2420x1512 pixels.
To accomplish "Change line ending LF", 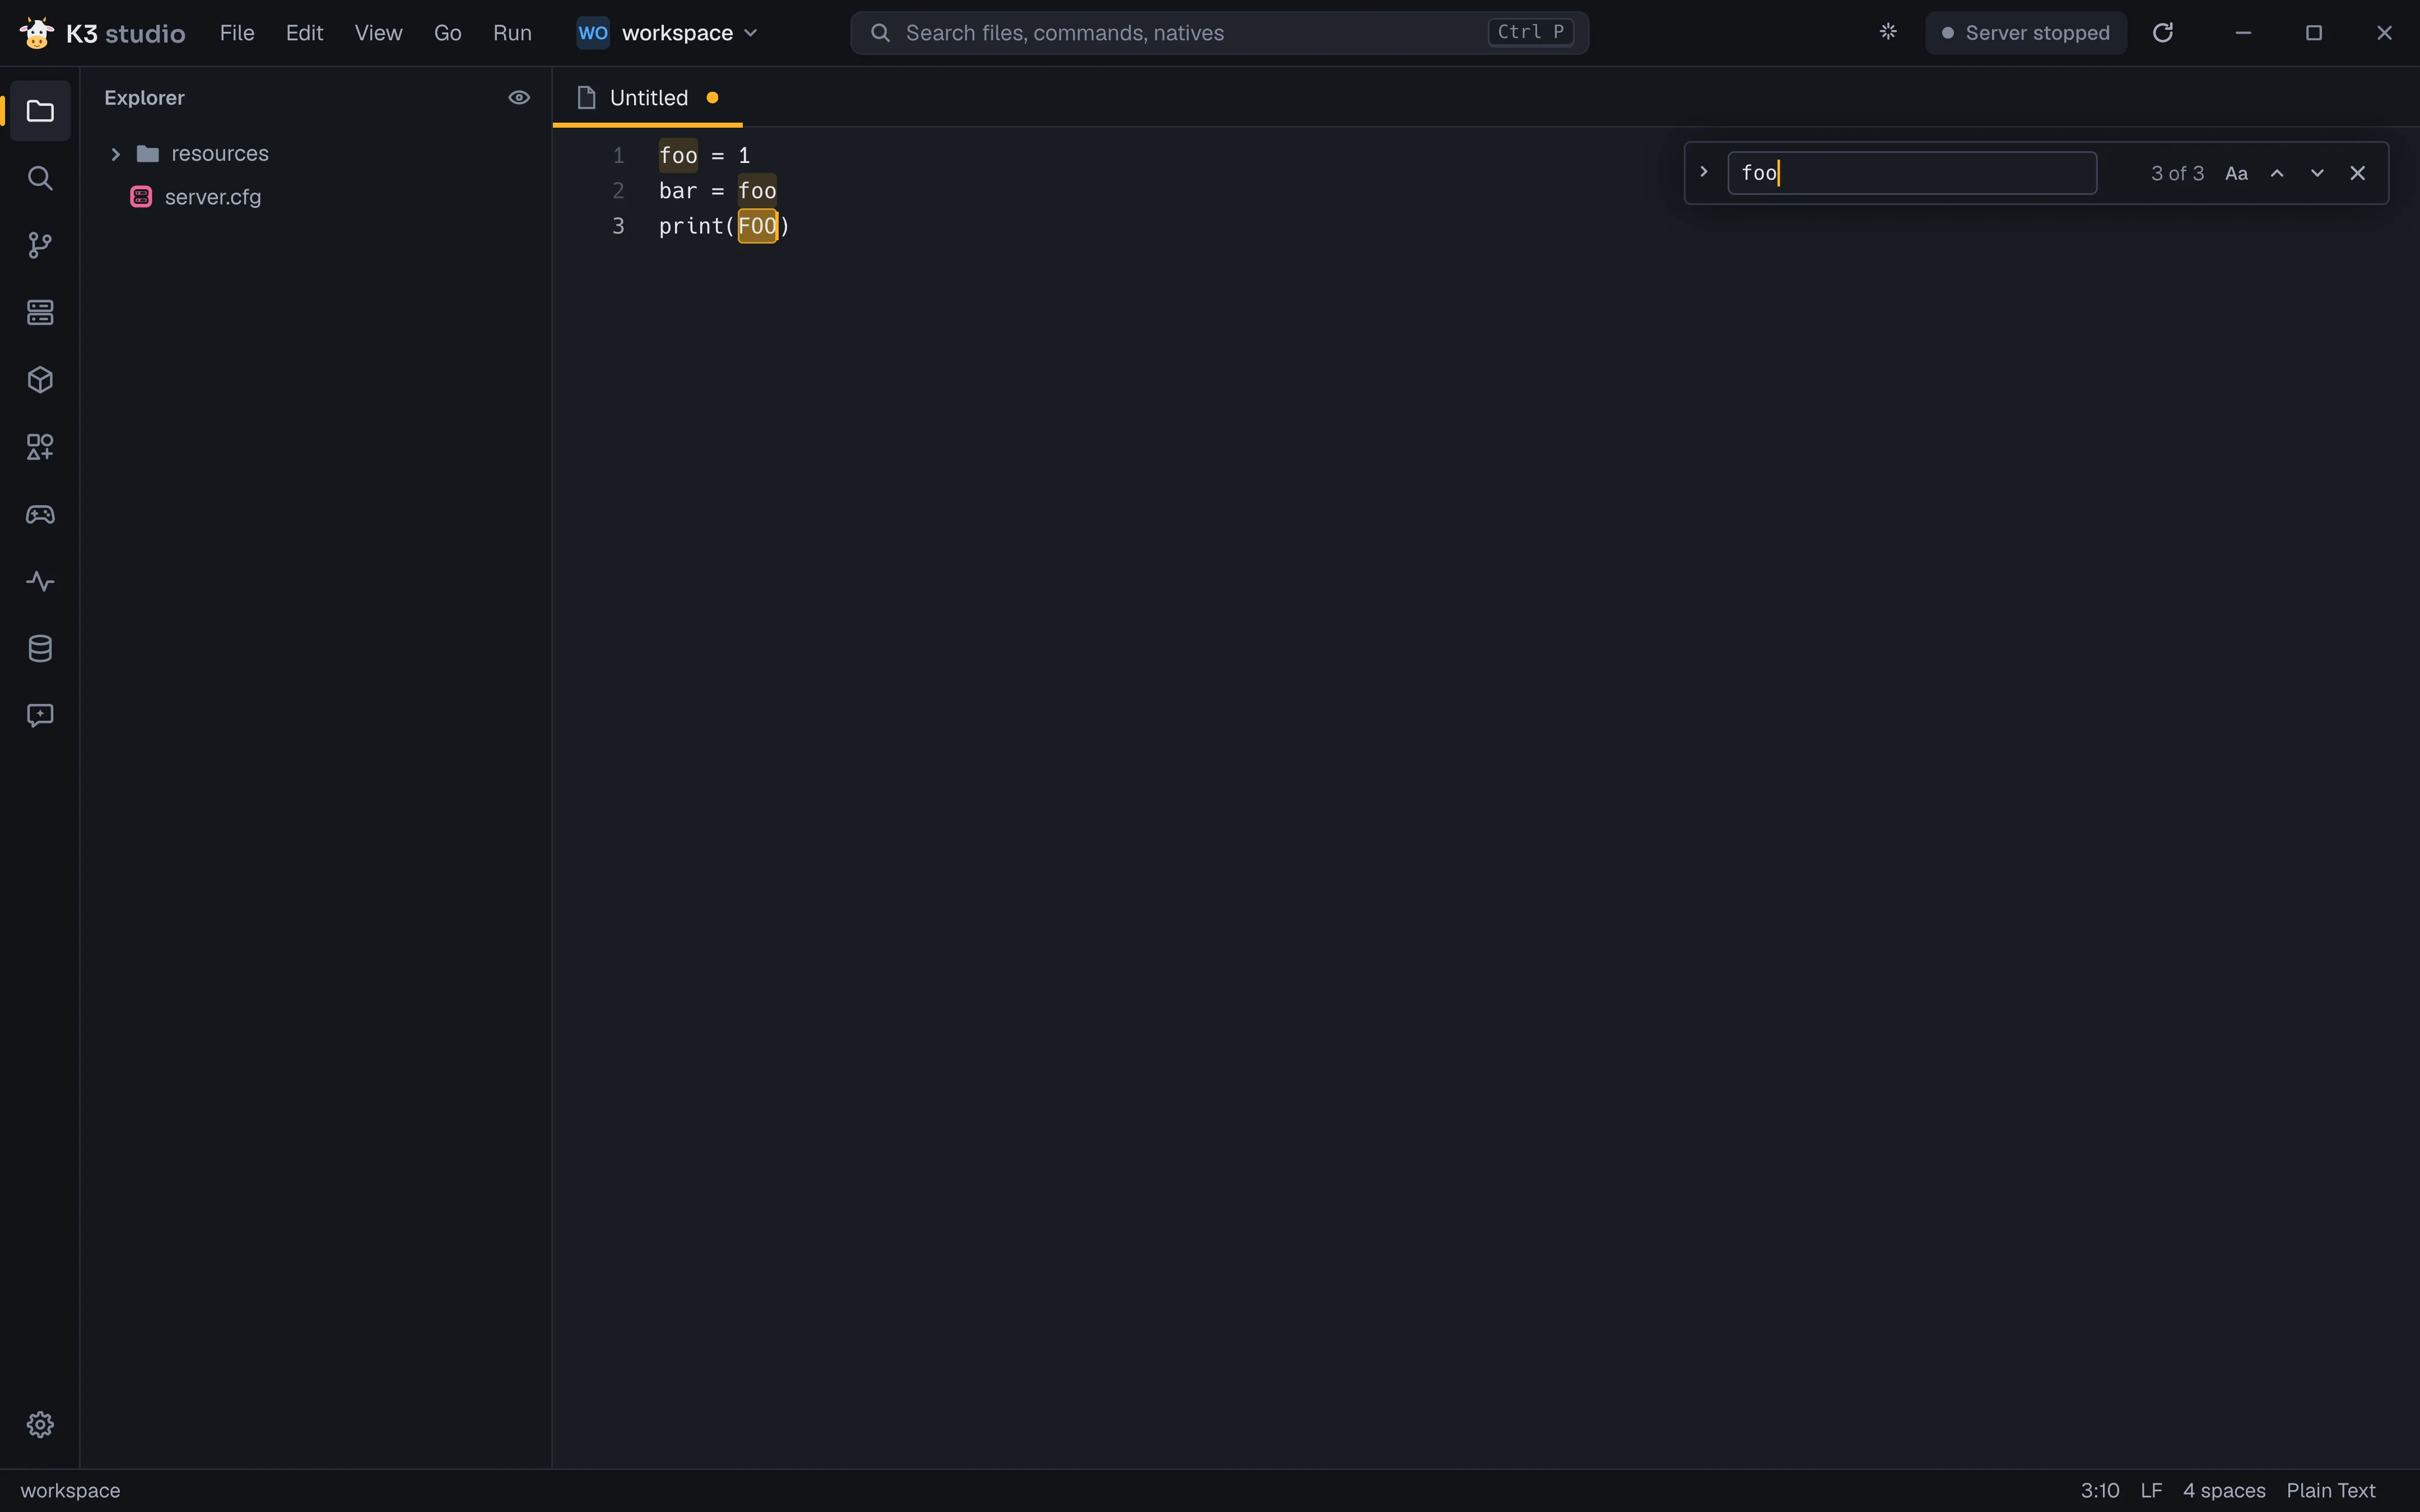I will 2151,1490.
